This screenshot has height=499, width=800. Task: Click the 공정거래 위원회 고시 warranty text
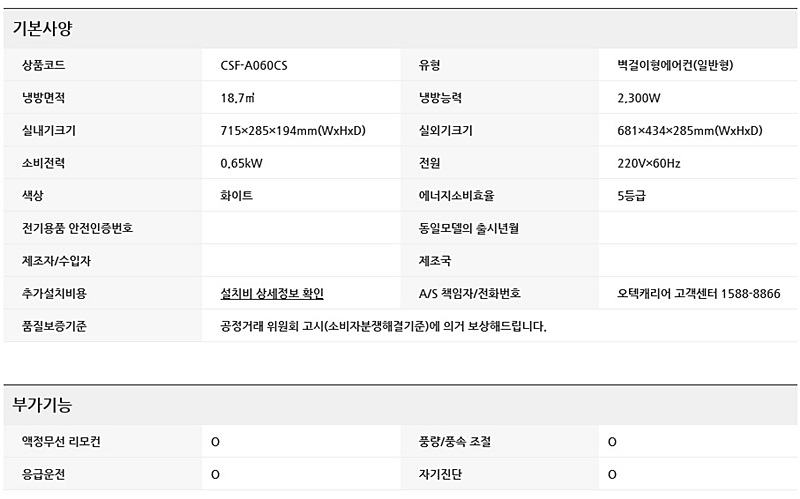pyautogui.click(x=383, y=326)
